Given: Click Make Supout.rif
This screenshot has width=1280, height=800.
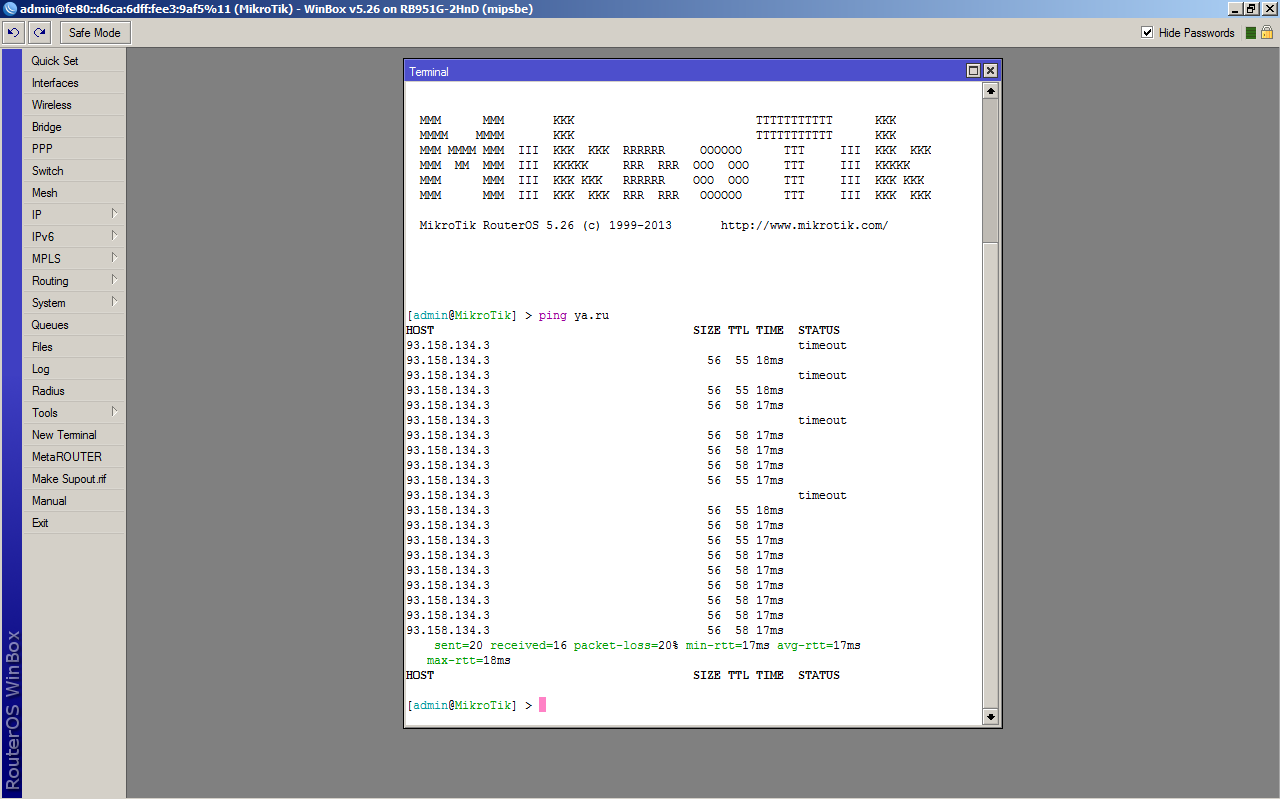Looking at the screenshot, I should (x=75, y=479).
